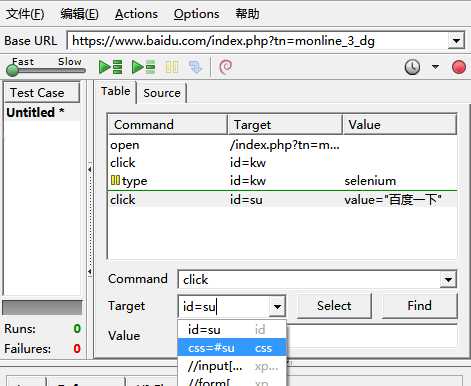Screen dimensions: 471x386
Task: Focus the Target field with id=su
Action: (x=224, y=306)
